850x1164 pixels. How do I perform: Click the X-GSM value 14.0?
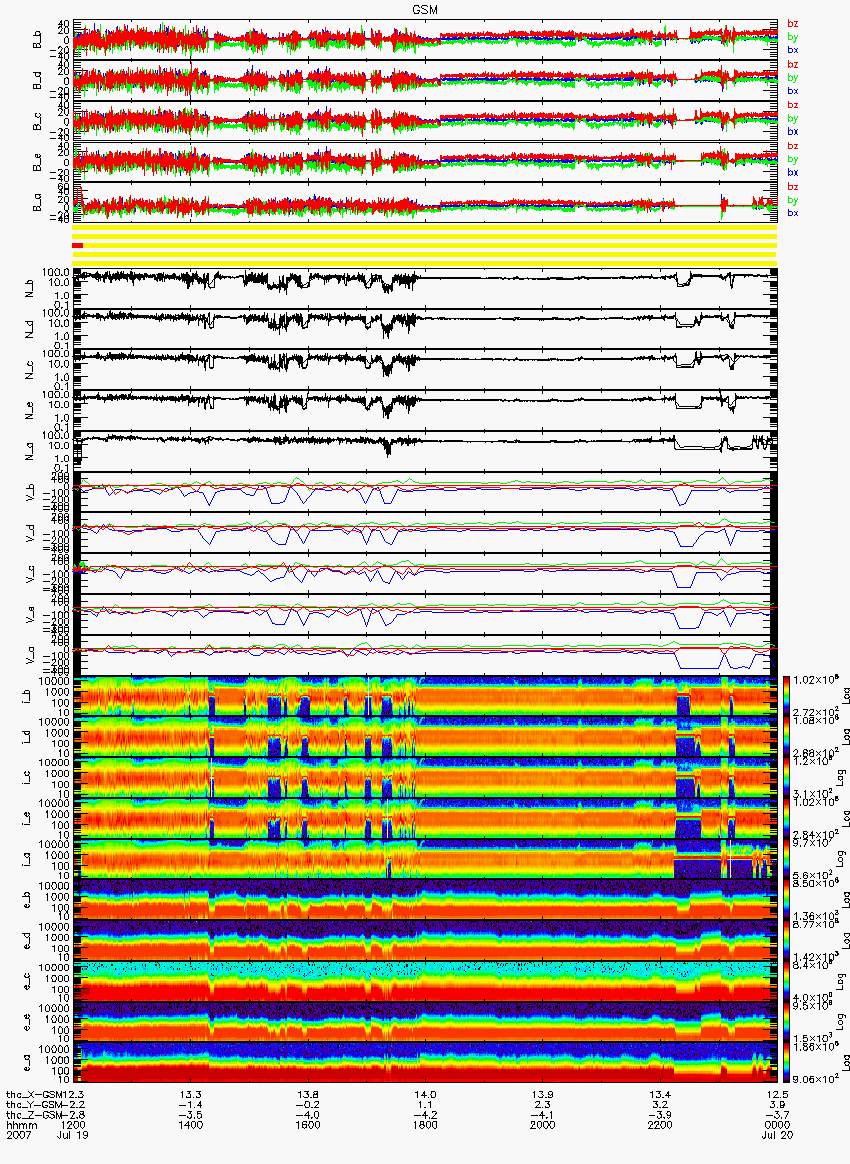pos(425,1095)
